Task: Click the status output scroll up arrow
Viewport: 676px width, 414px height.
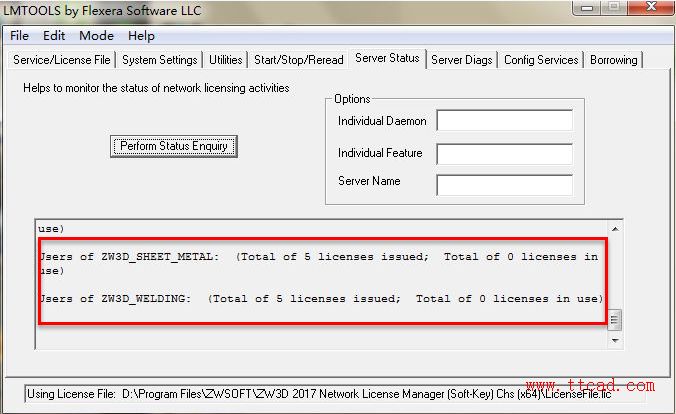Action: pyautogui.click(x=615, y=229)
